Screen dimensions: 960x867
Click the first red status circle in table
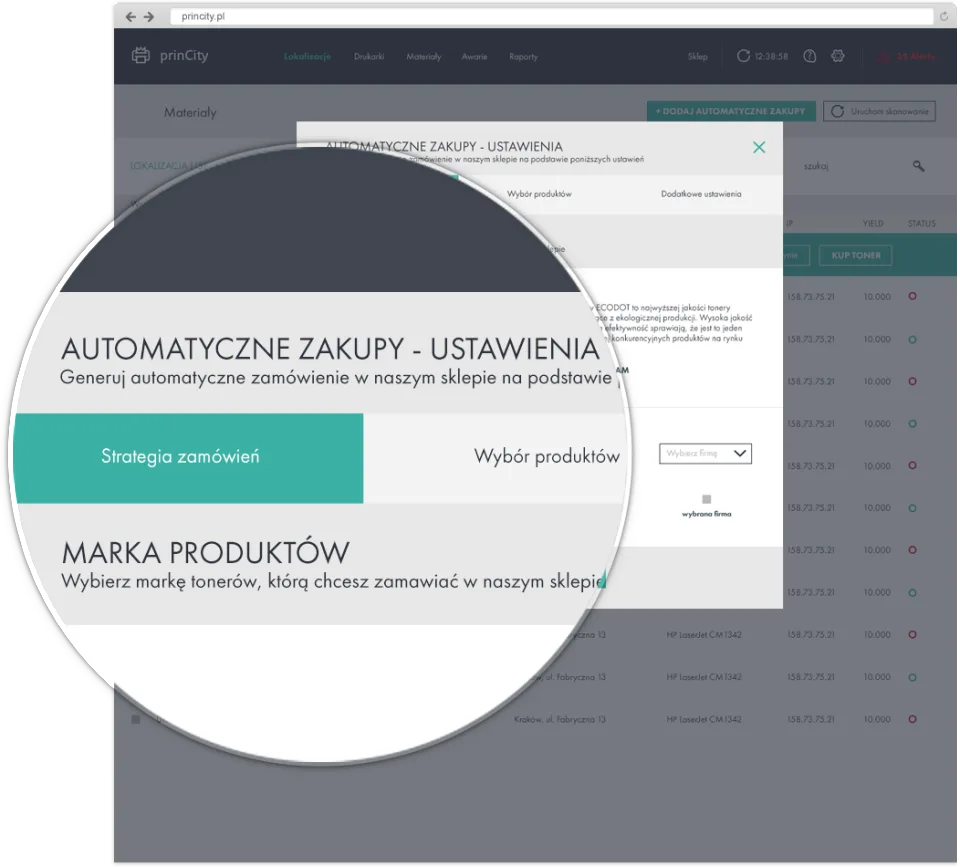tap(912, 296)
